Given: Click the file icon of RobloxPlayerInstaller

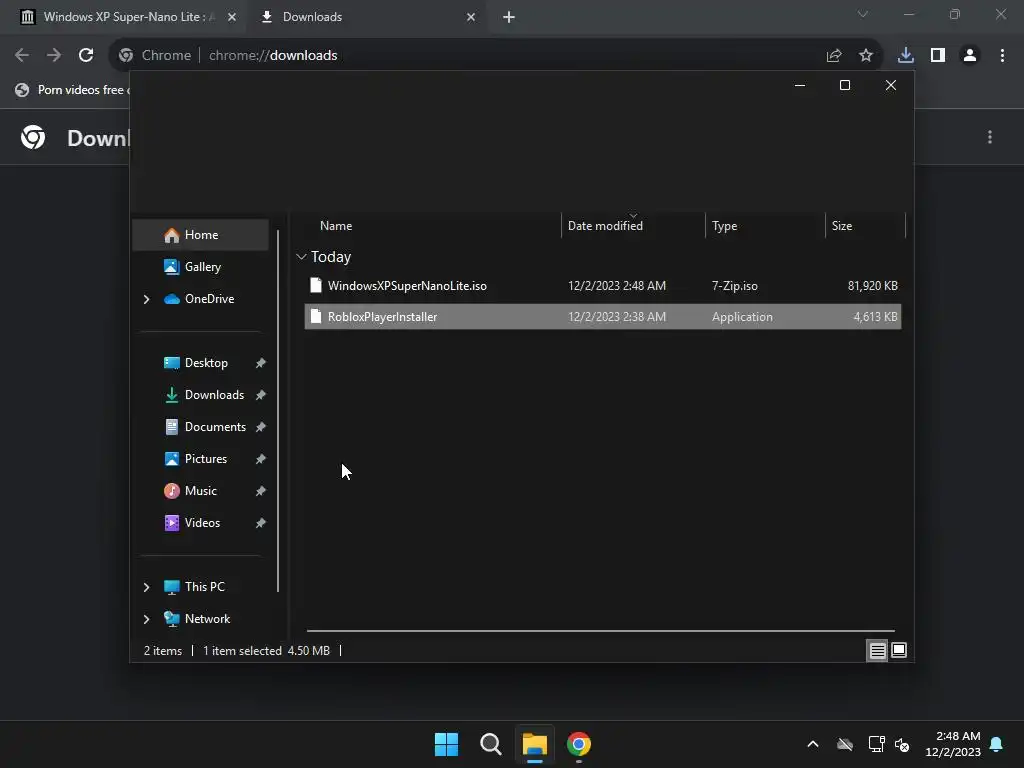Looking at the screenshot, I should tap(316, 317).
